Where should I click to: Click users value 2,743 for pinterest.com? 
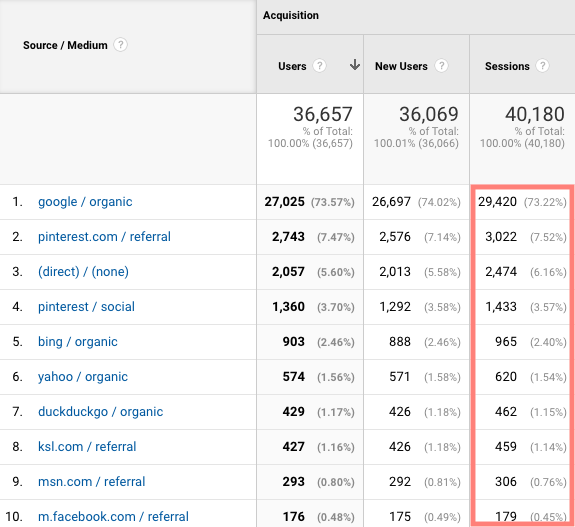pos(288,237)
